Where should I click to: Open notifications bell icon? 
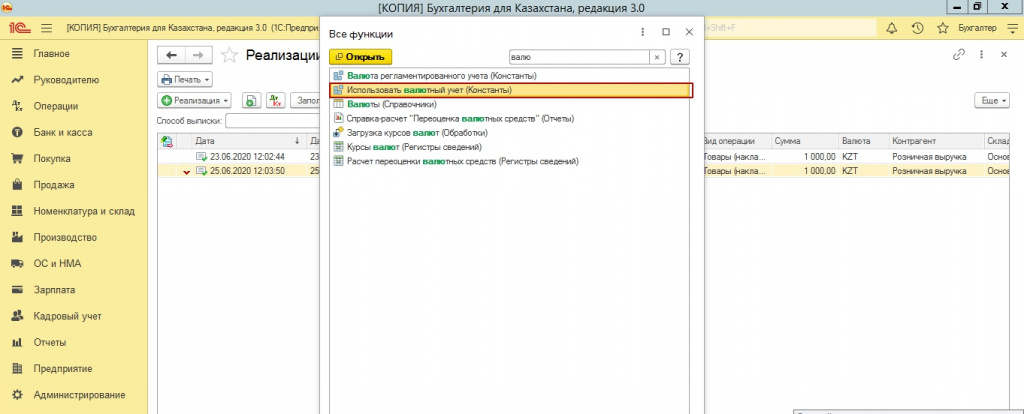[x=891, y=28]
